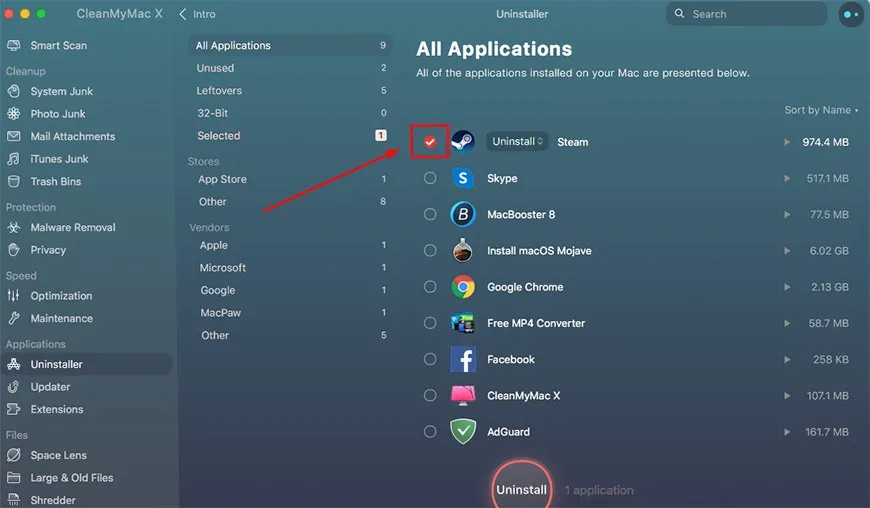Click the Space Lens icon
Viewport: 870px width, 508px height.
pyautogui.click(x=14, y=455)
